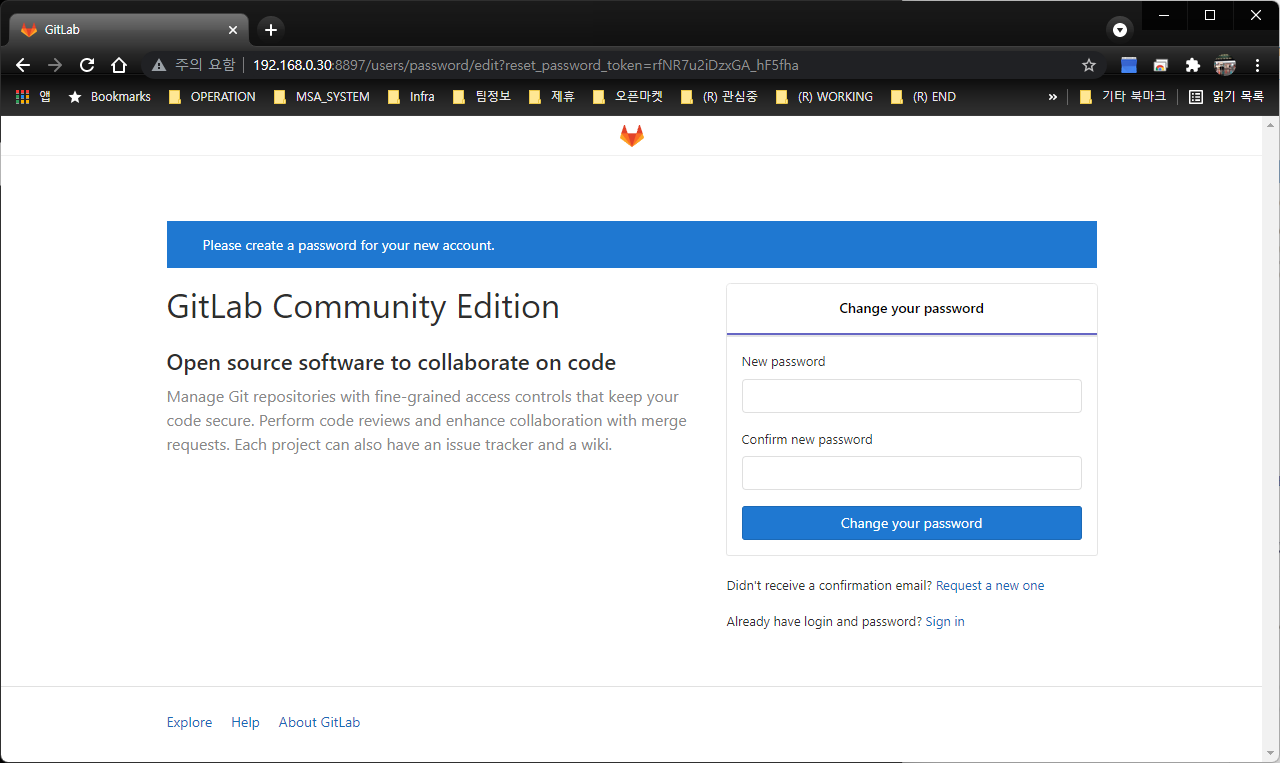The image size is (1280, 763).
Task: Click the 'Request a new one' link
Action: pyautogui.click(x=990, y=586)
